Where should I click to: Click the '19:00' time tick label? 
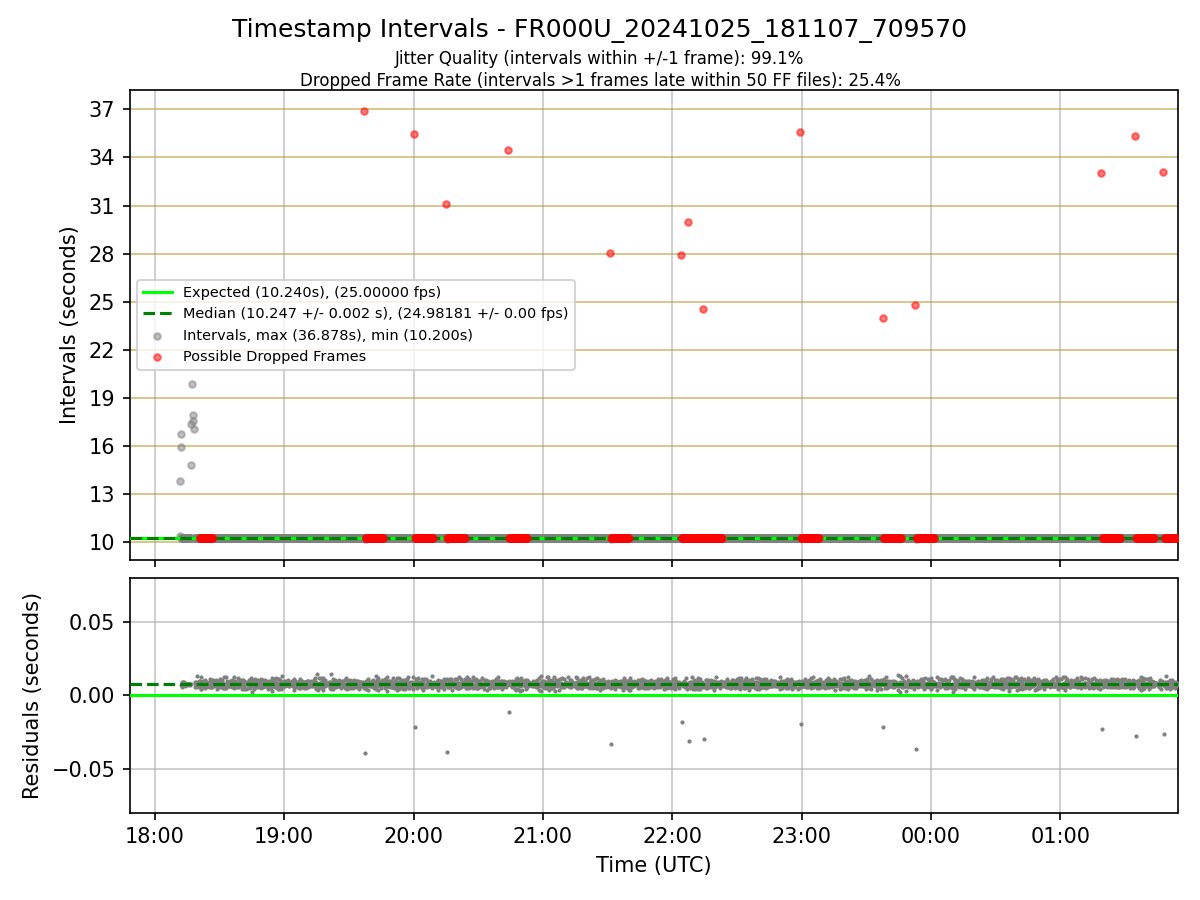[x=284, y=835]
